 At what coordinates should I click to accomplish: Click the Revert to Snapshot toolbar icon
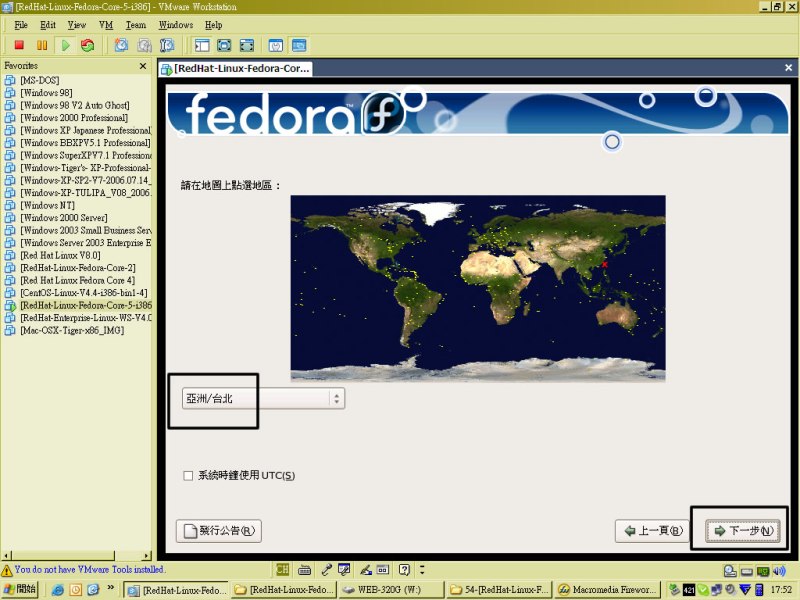[x=144, y=45]
